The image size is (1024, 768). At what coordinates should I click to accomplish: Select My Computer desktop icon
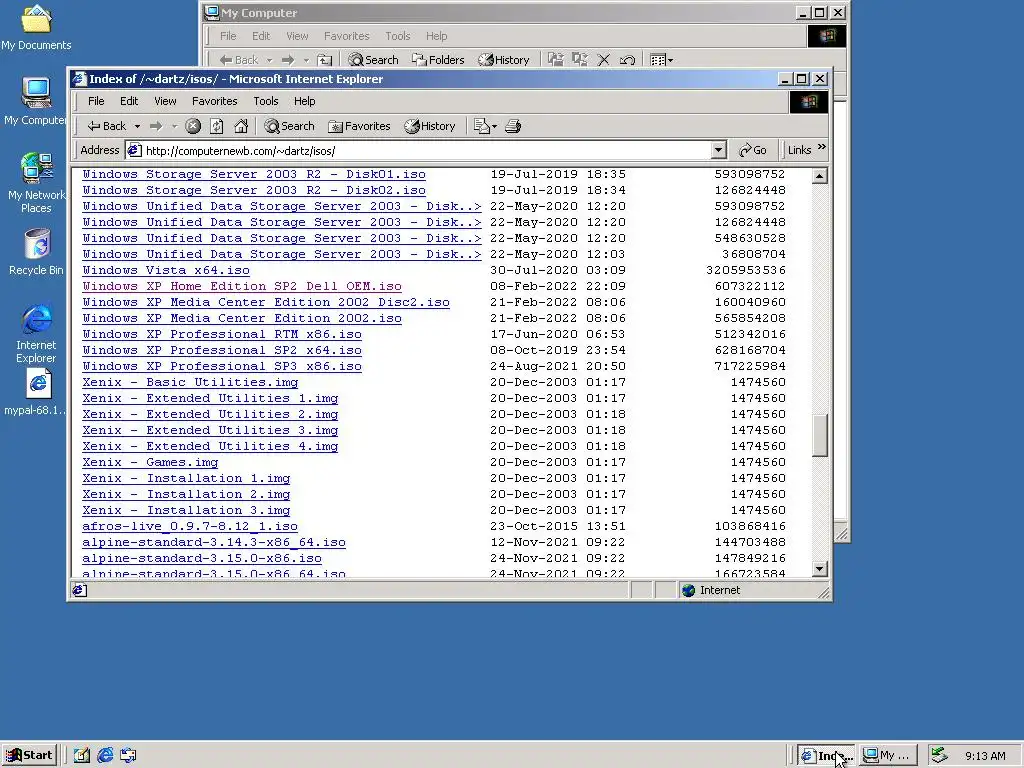coord(36,101)
